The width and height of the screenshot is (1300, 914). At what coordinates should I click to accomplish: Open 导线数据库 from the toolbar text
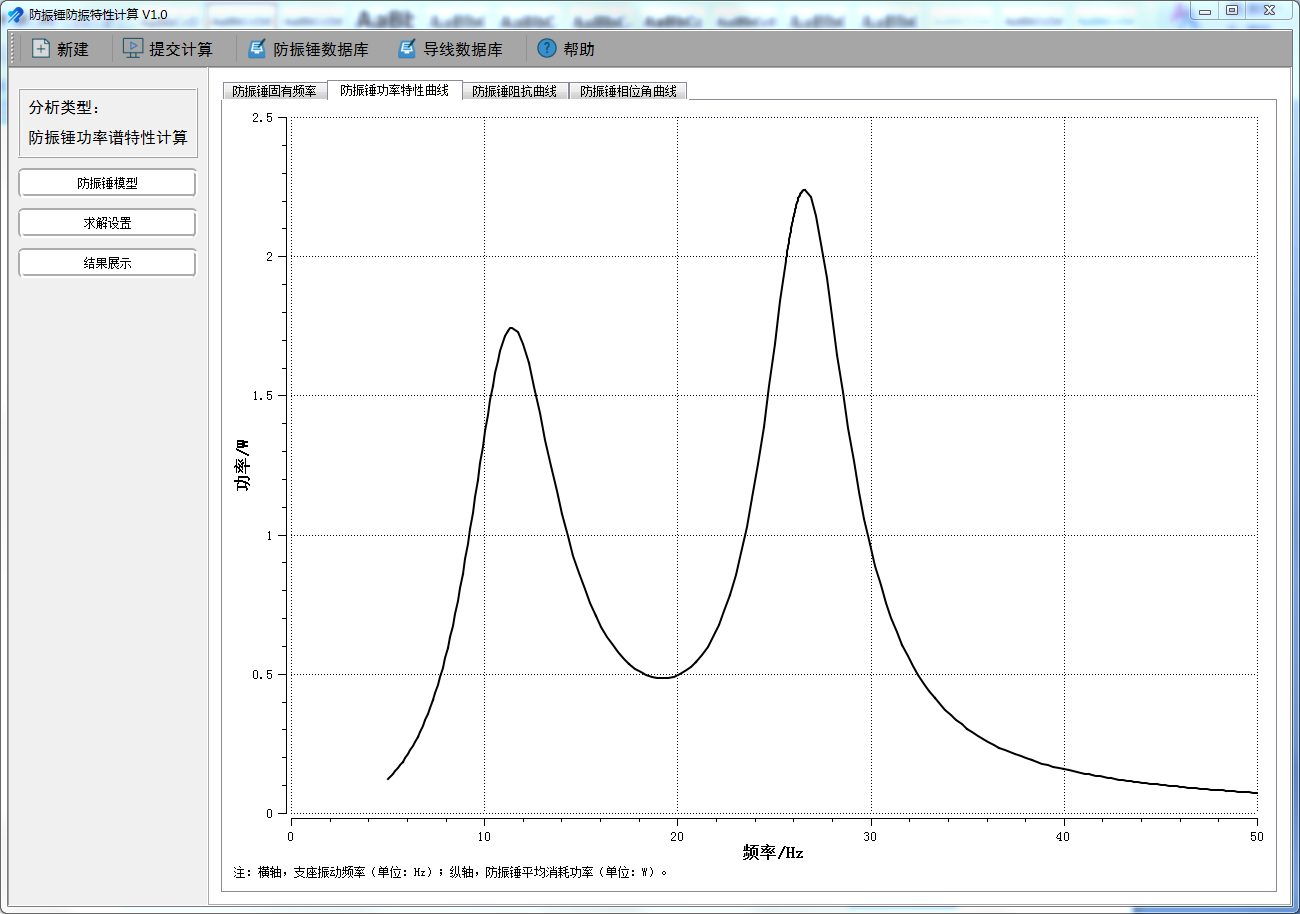tap(463, 49)
